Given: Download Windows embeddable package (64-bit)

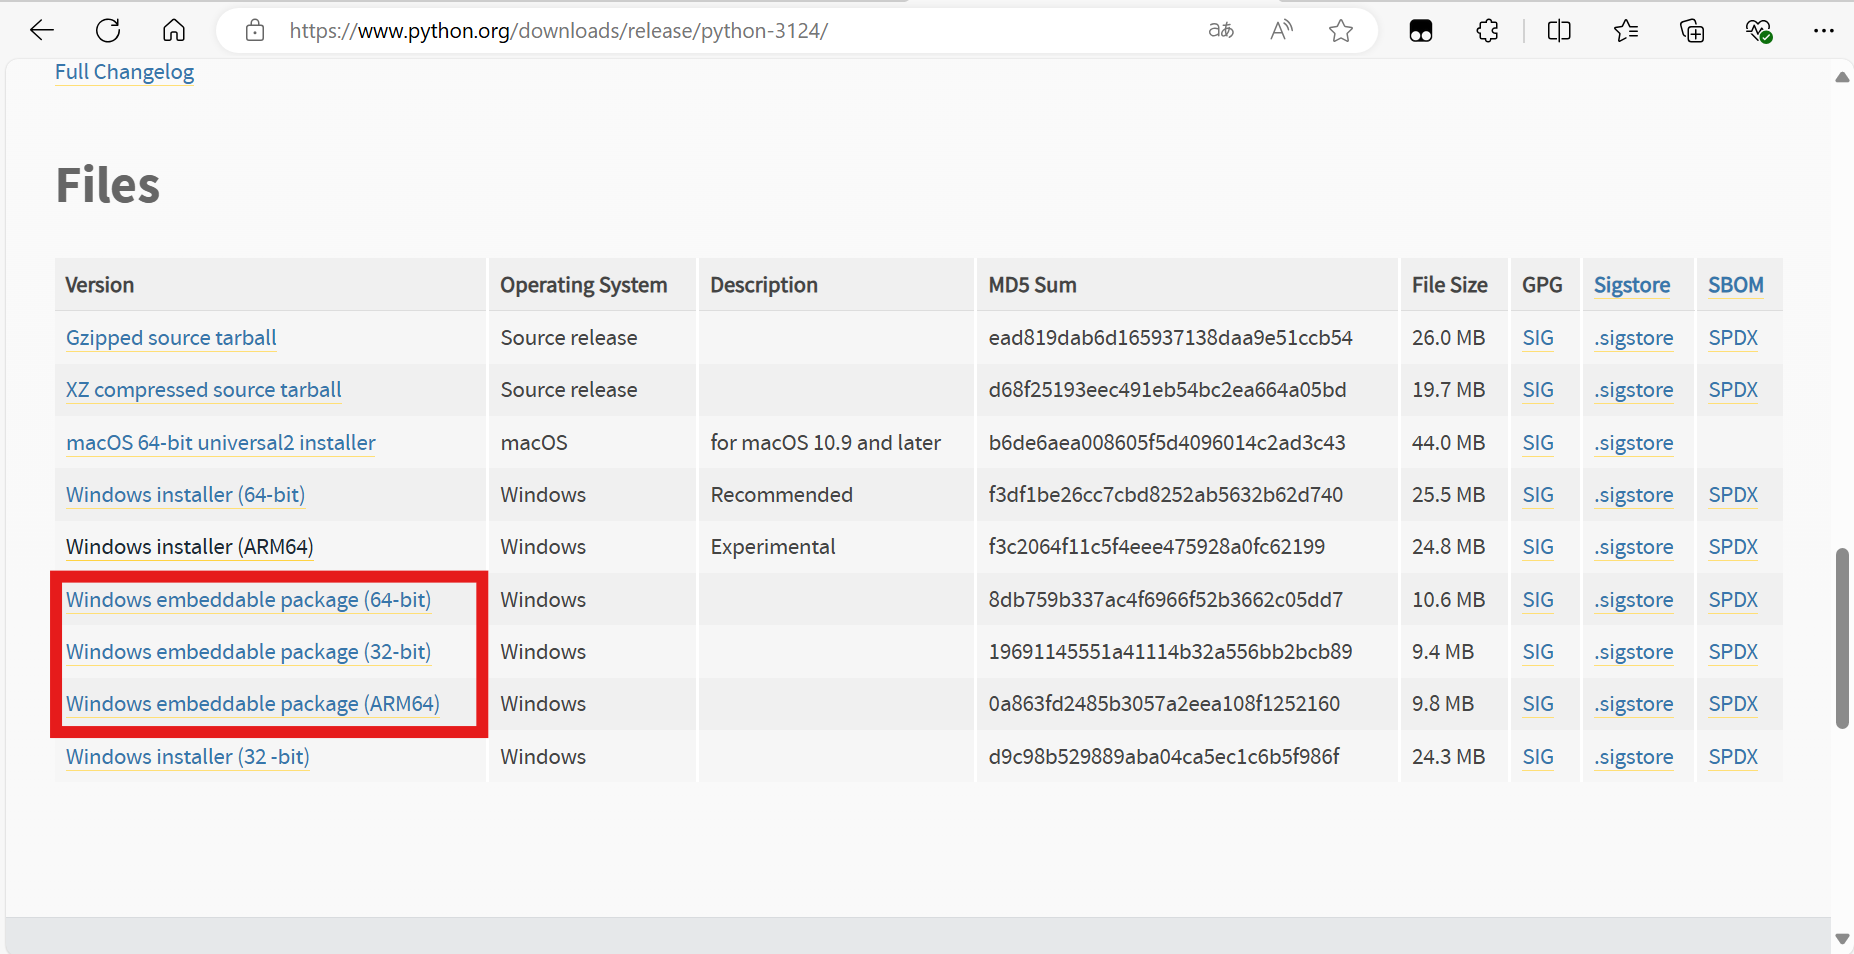Looking at the screenshot, I should (x=248, y=600).
